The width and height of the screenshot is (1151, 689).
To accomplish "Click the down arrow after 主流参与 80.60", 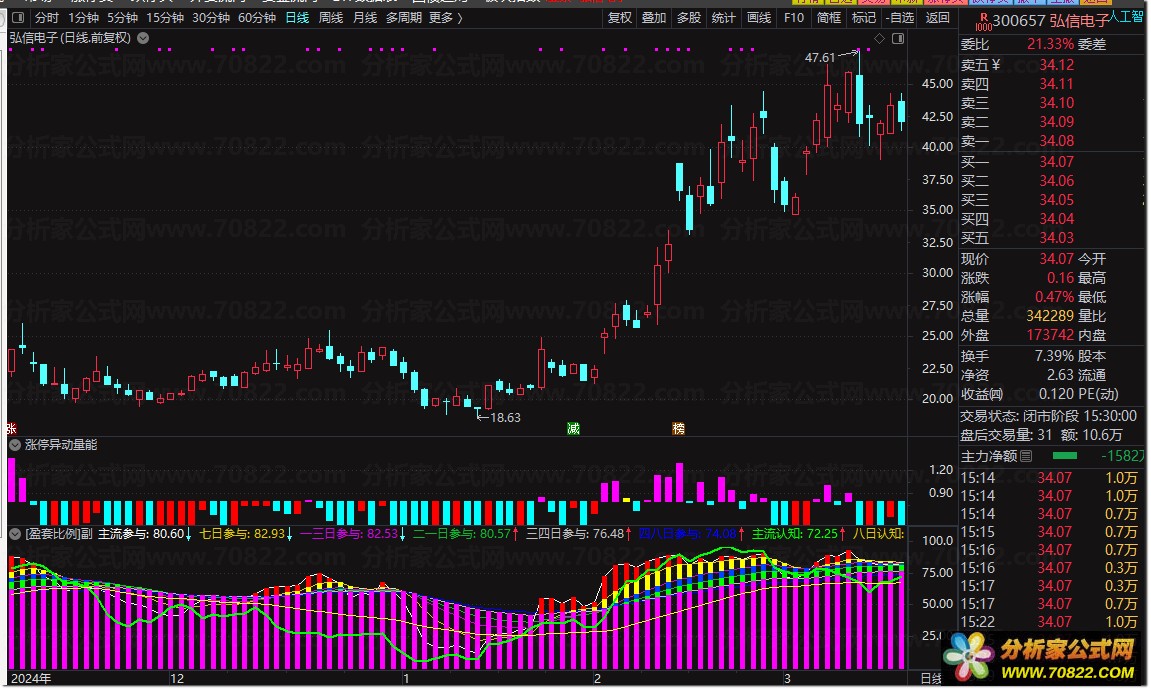I will pyautogui.click(x=189, y=534).
